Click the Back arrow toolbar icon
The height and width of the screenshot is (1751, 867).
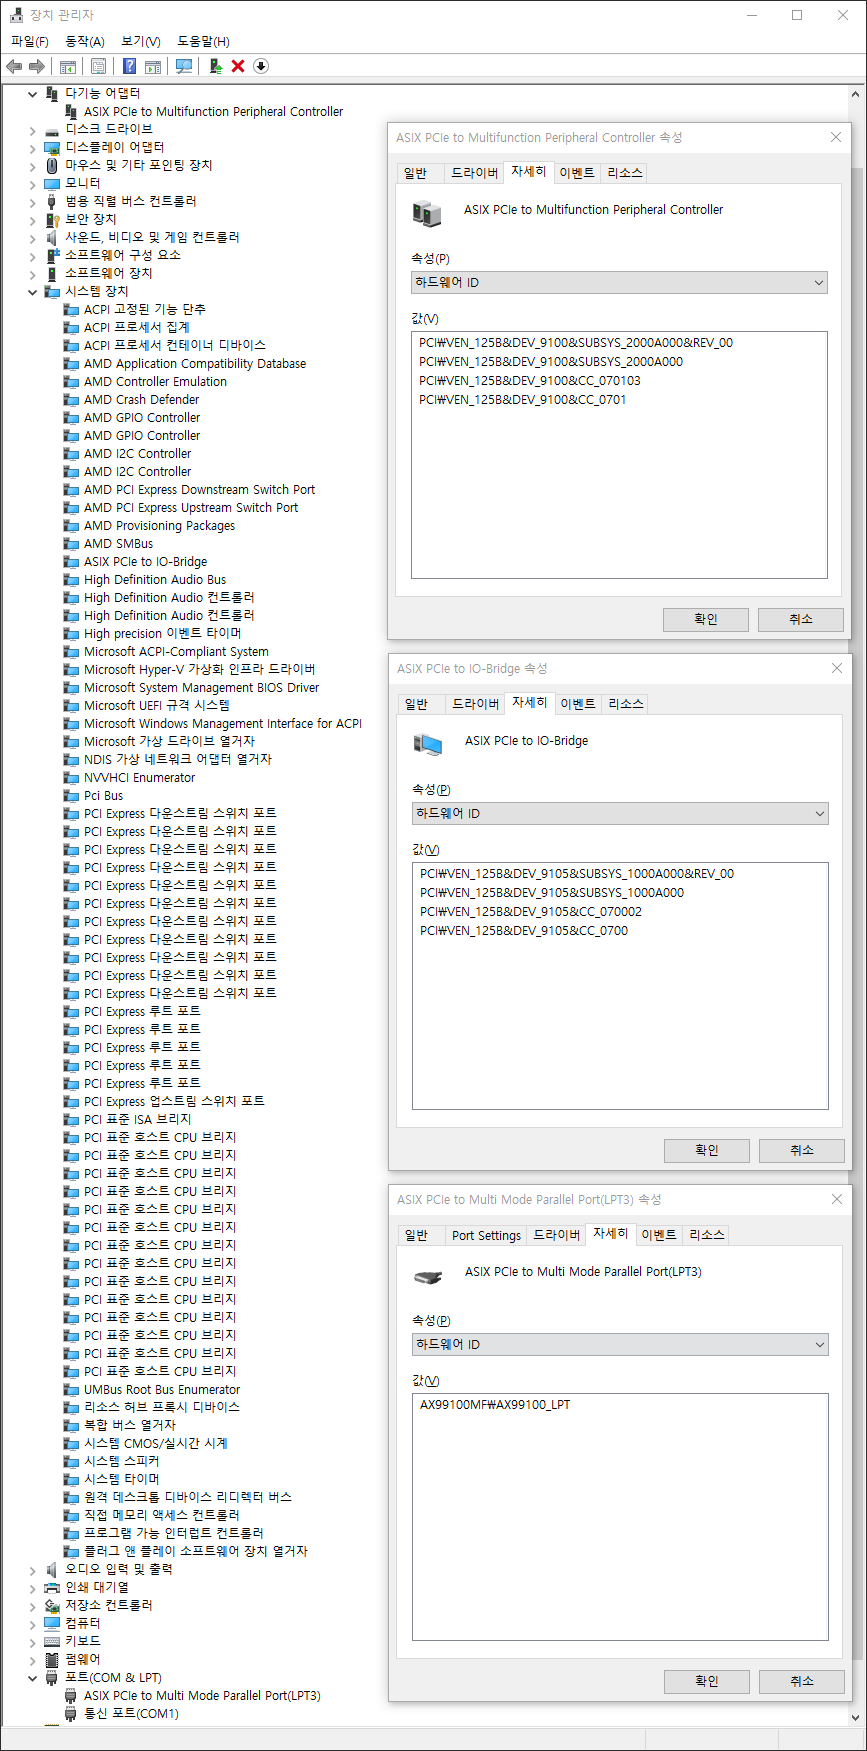pos(14,66)
